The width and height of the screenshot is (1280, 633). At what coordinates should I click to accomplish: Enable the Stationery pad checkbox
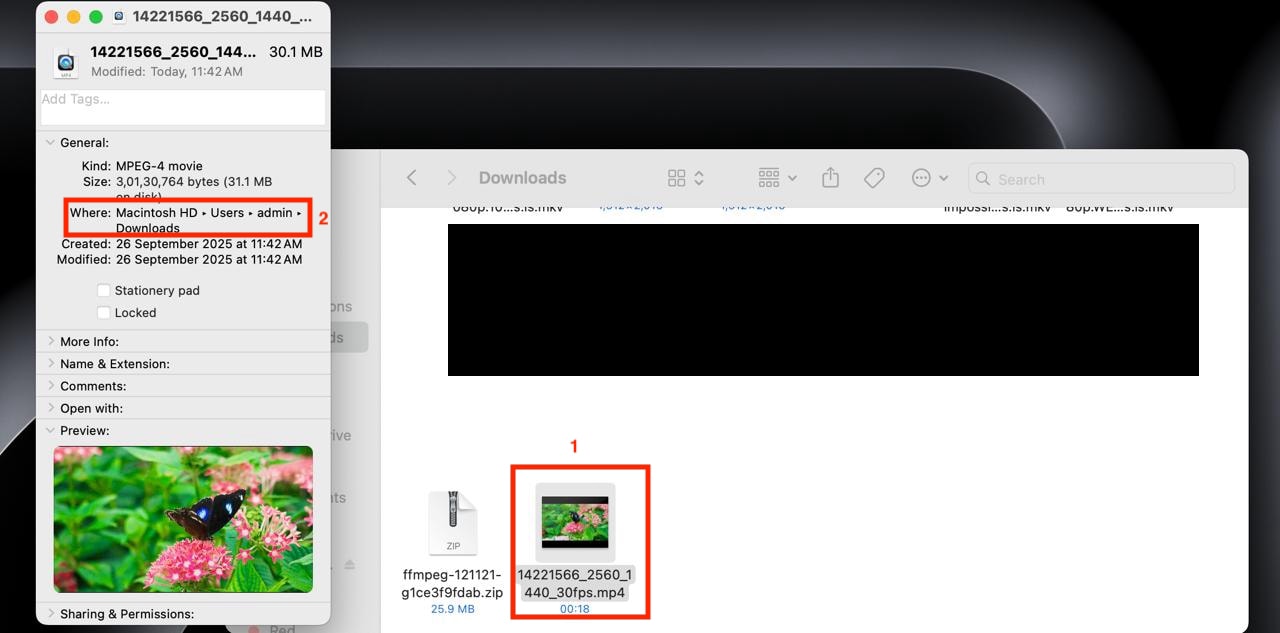click(103, 290)
